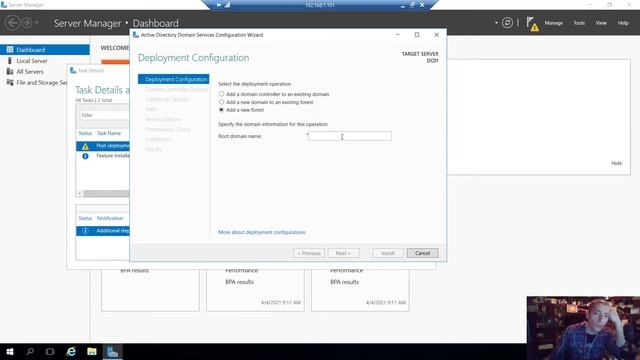Switch to Server Manager taskbar icon

tap(112, 351)
